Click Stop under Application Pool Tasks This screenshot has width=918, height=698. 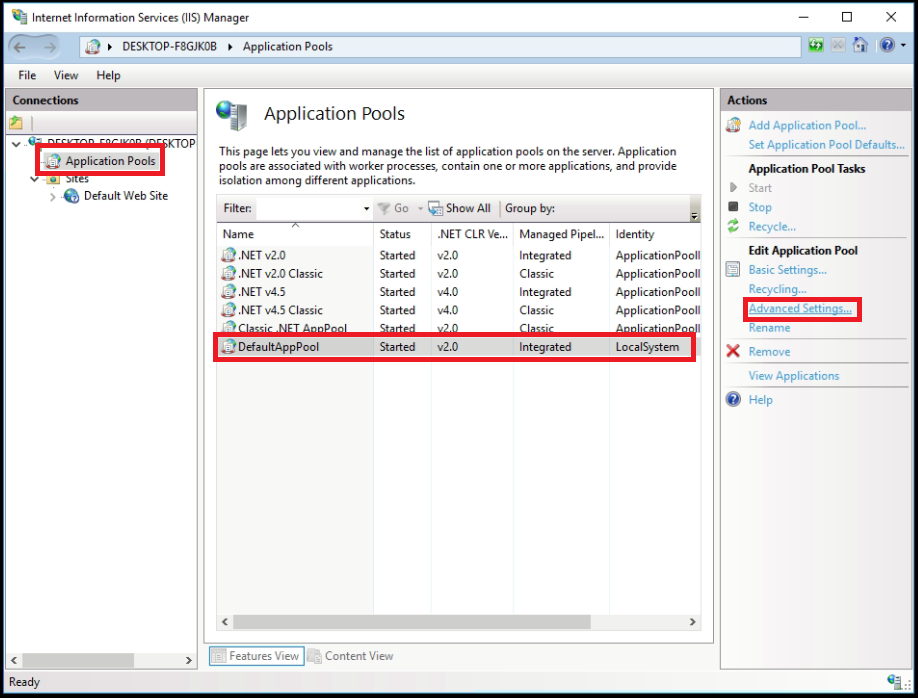(x=760, y=207)
